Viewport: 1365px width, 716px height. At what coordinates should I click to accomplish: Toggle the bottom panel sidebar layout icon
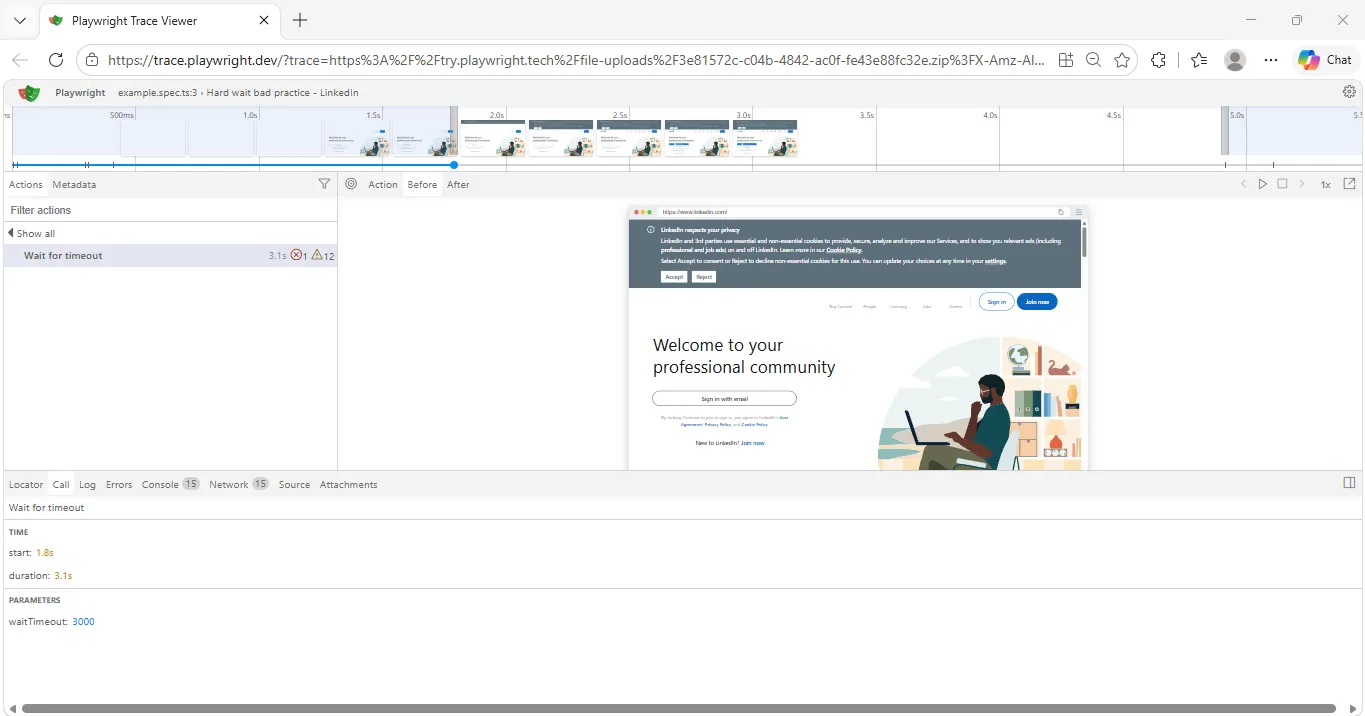[x=1349, y=483]
